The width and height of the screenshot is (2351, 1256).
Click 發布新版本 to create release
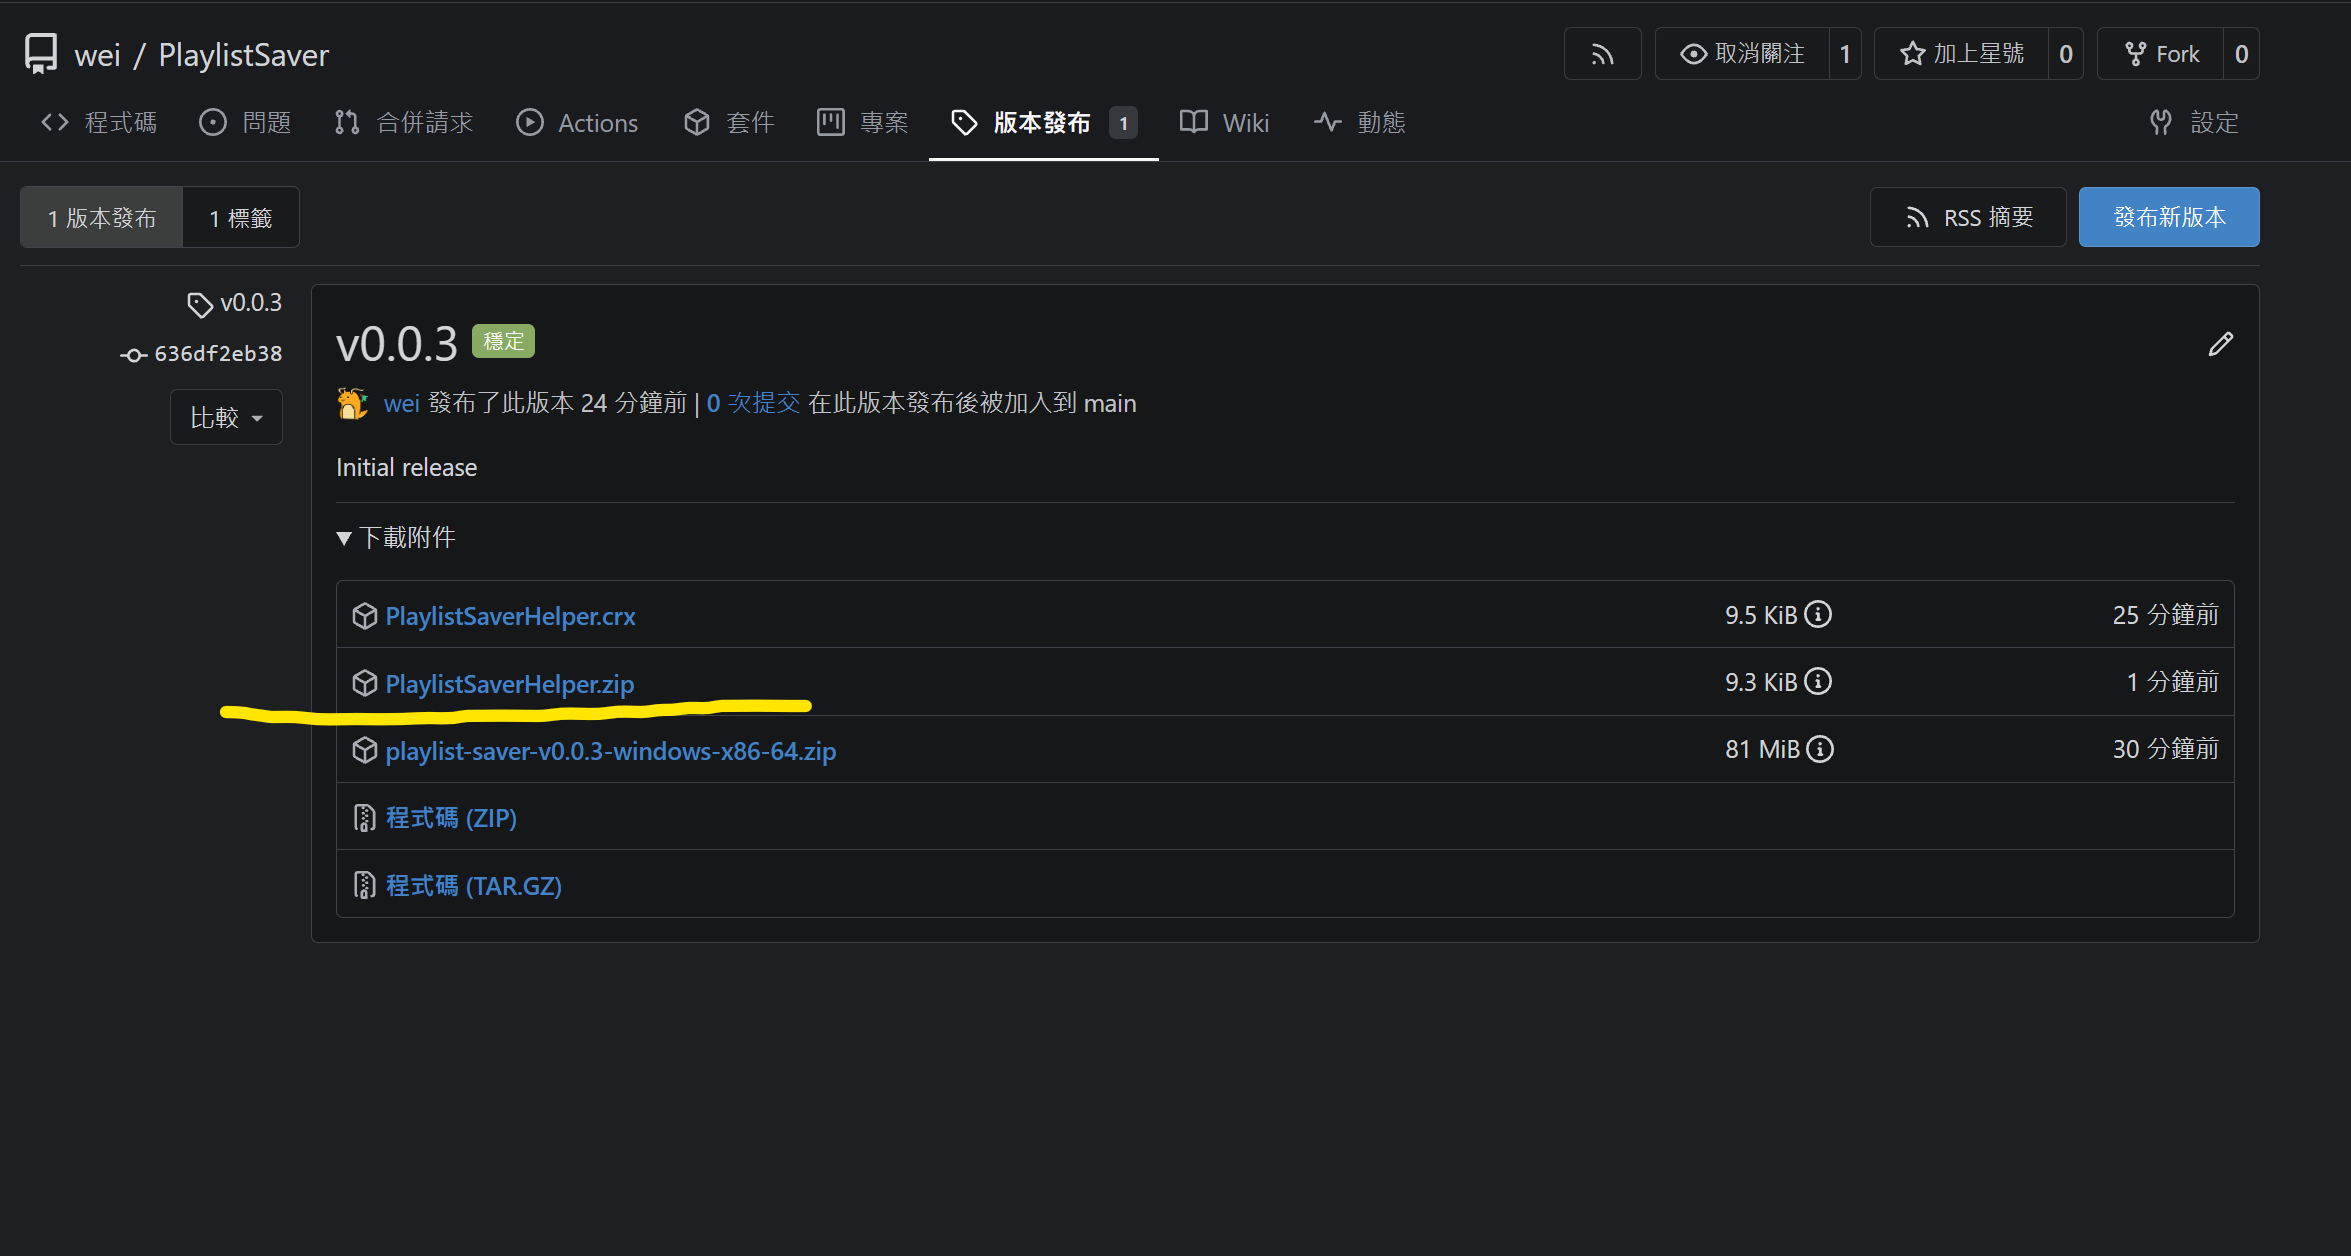tap(2169, 217)
